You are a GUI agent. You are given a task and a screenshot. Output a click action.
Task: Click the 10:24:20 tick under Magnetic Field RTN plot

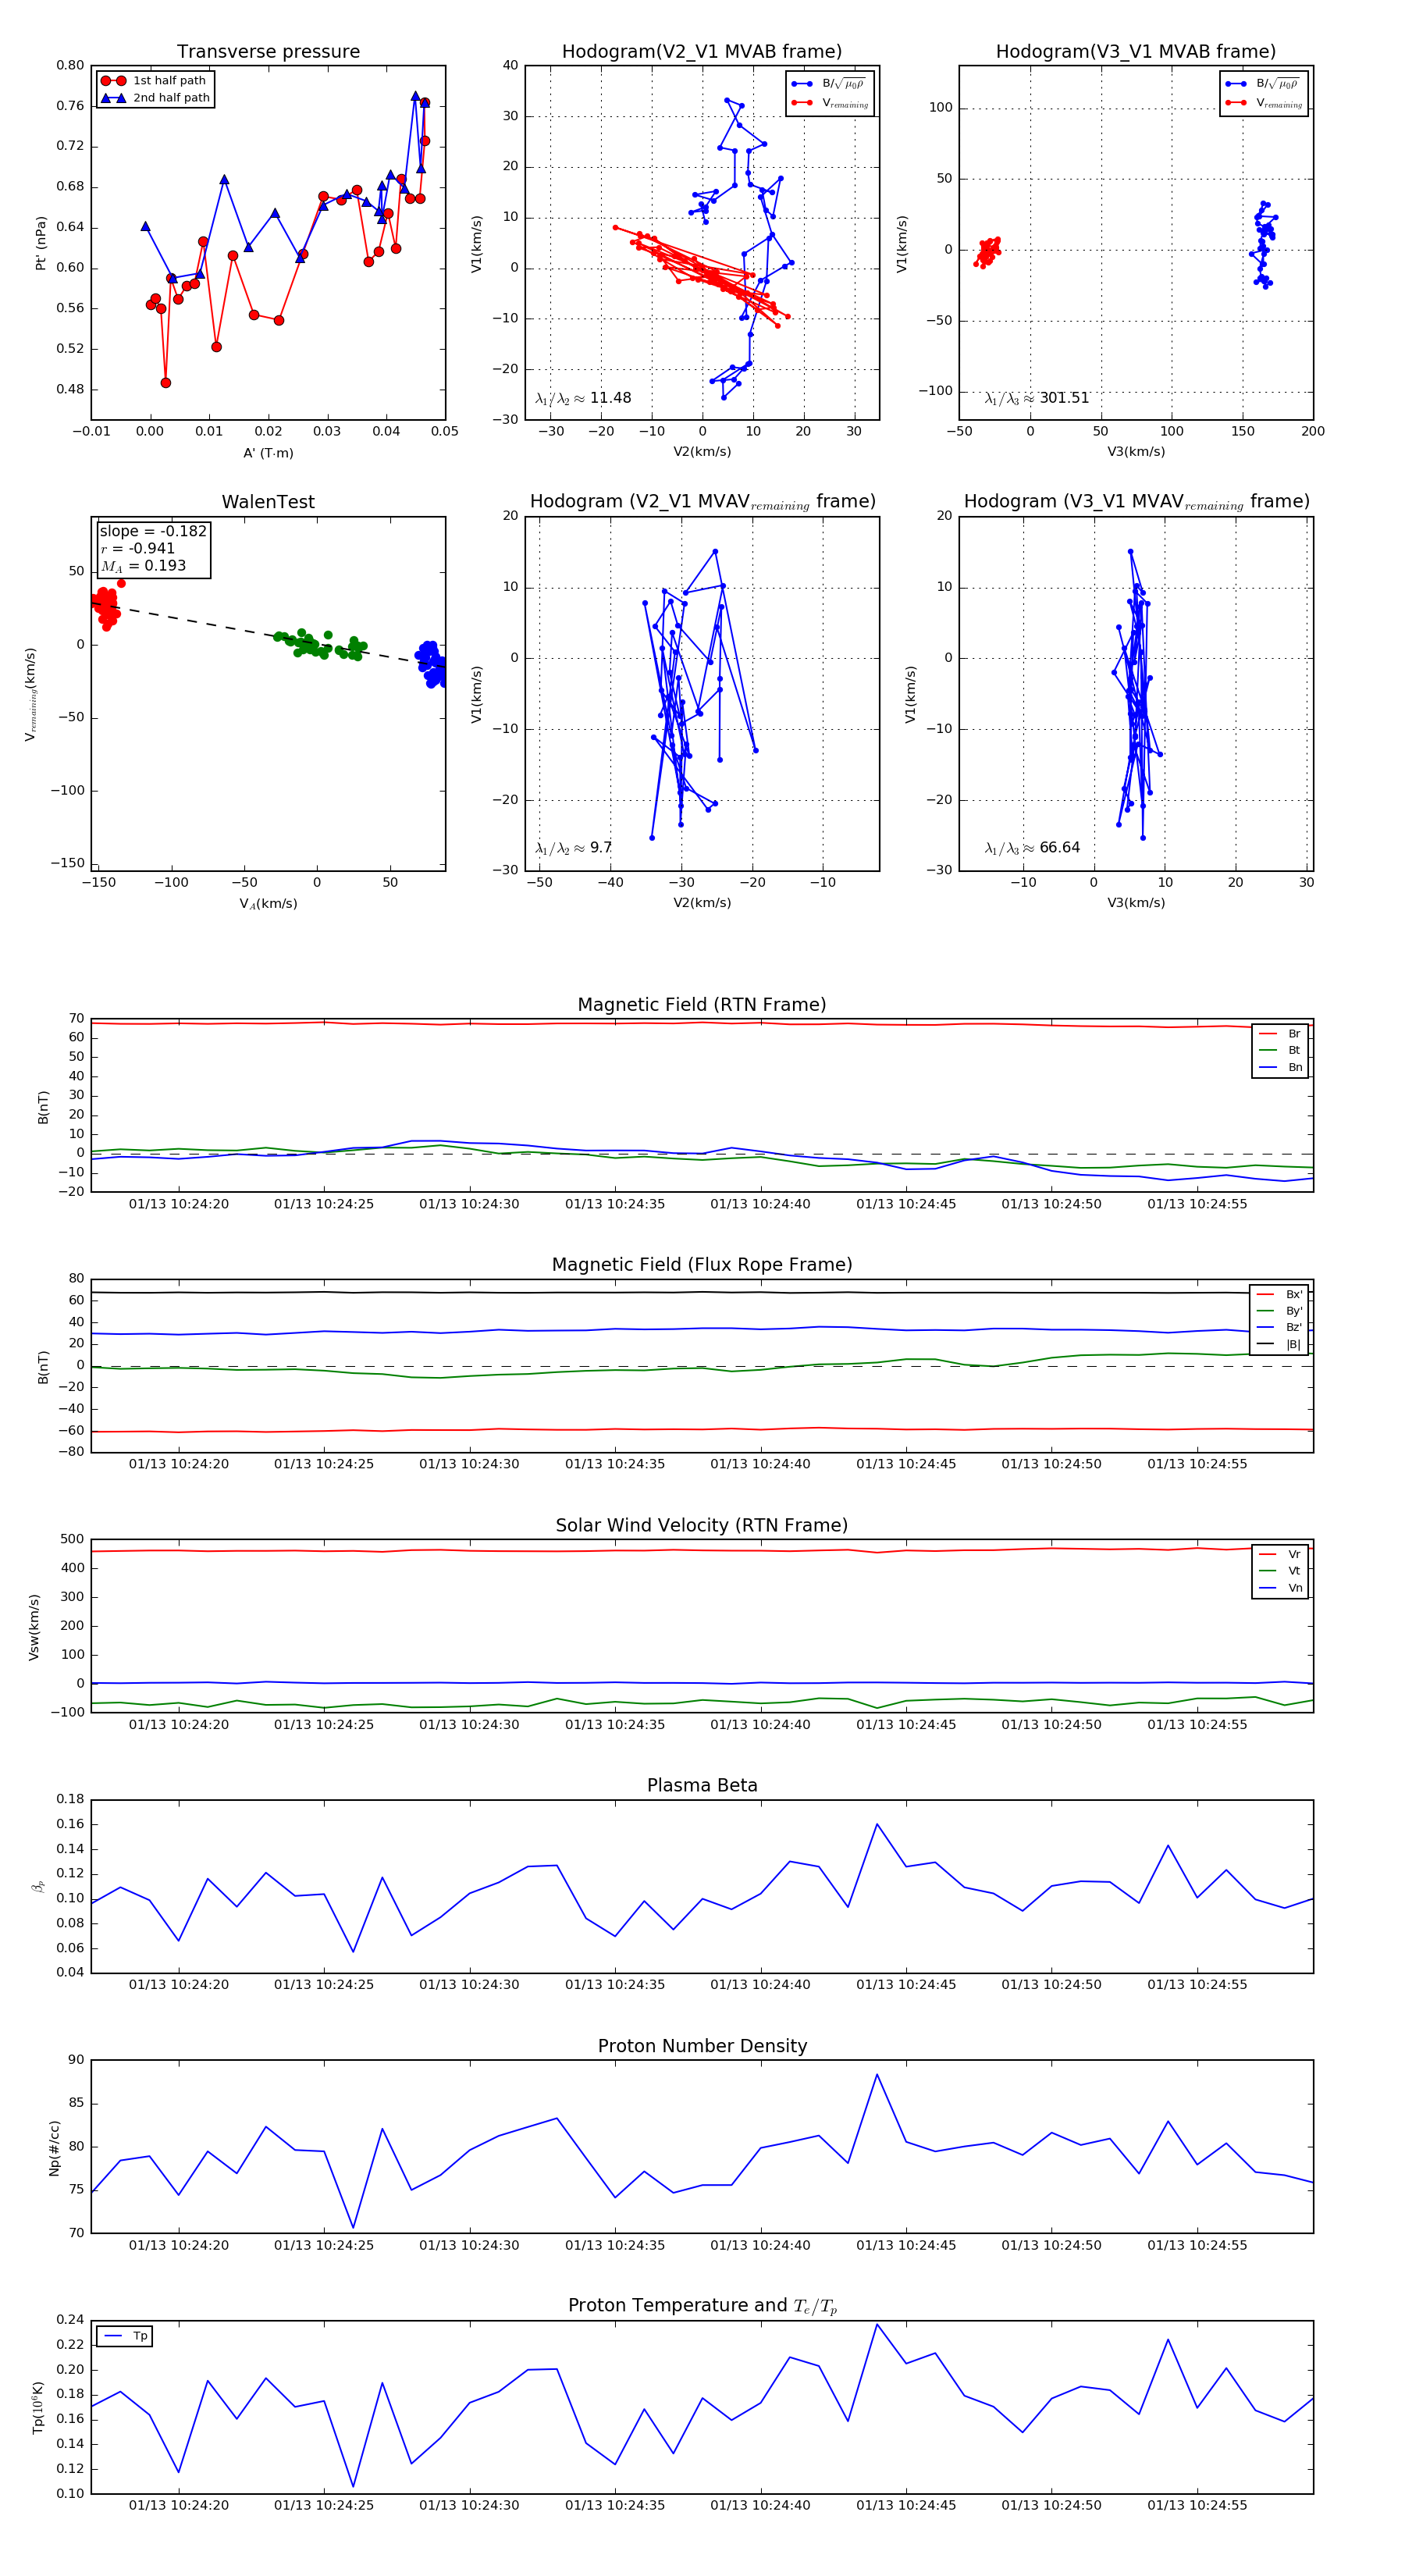(178, 1204)
